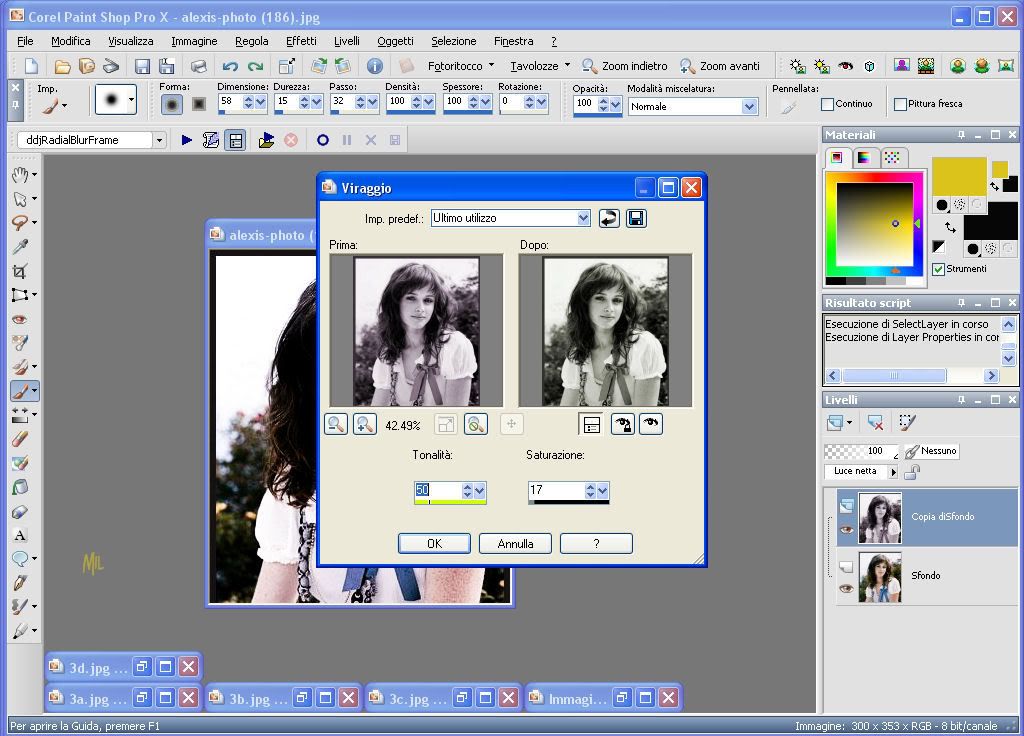
Task: Click the yellow foreground color swatch
Action: [x=959, y=176]
